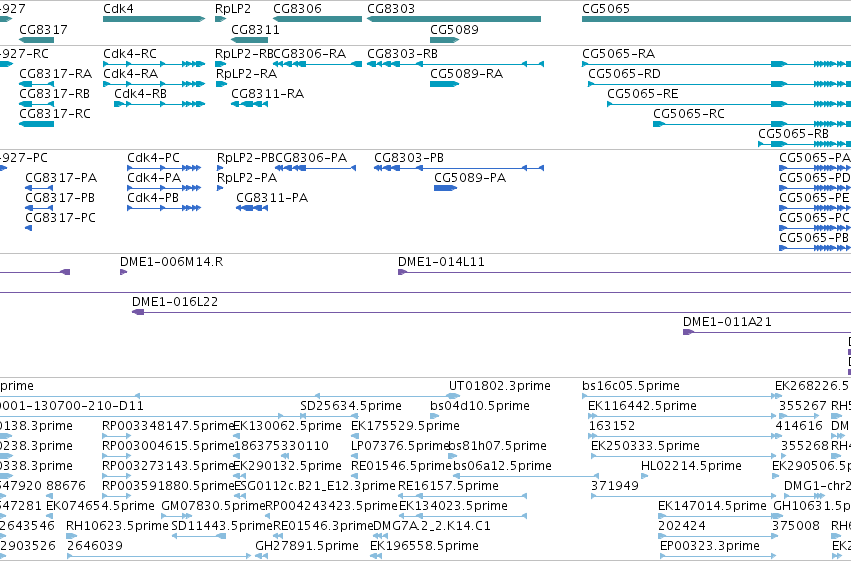Image resolution: width=851 pixels, height=561 pixels.
Task: Click EST bs81h07.5prime
Action: (498, 447)
